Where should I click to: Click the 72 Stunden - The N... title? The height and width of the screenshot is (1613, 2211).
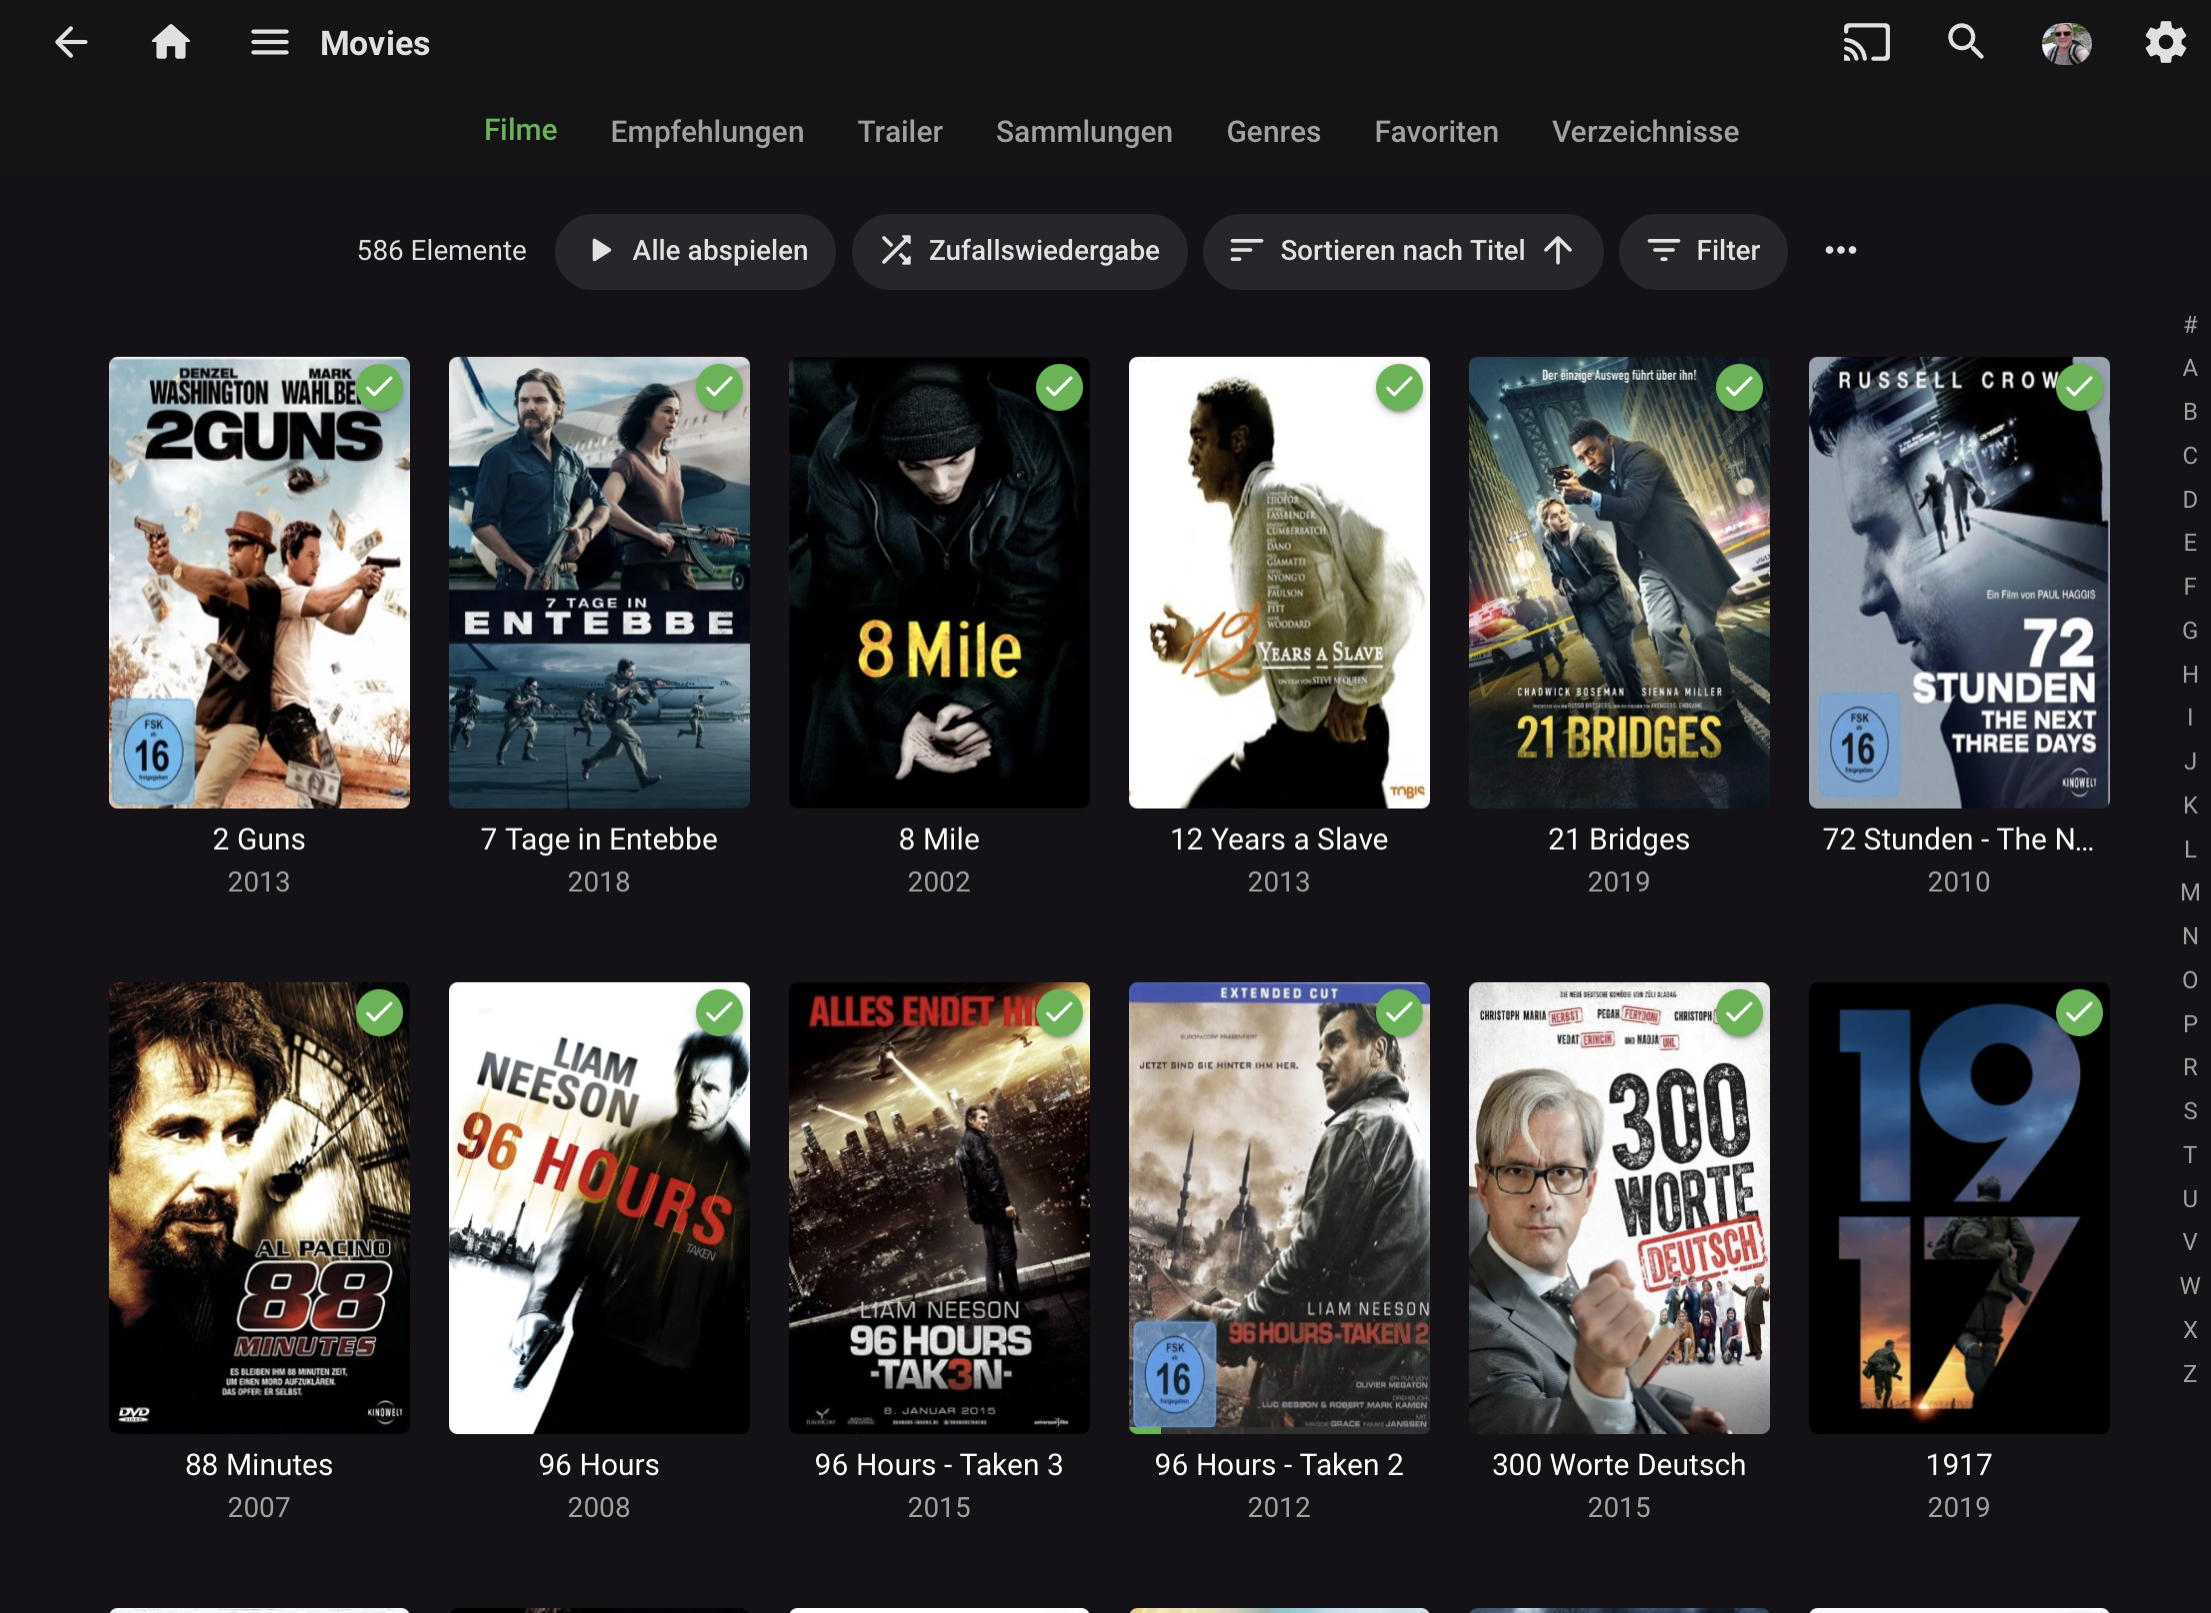click(x=1958, y=839)
